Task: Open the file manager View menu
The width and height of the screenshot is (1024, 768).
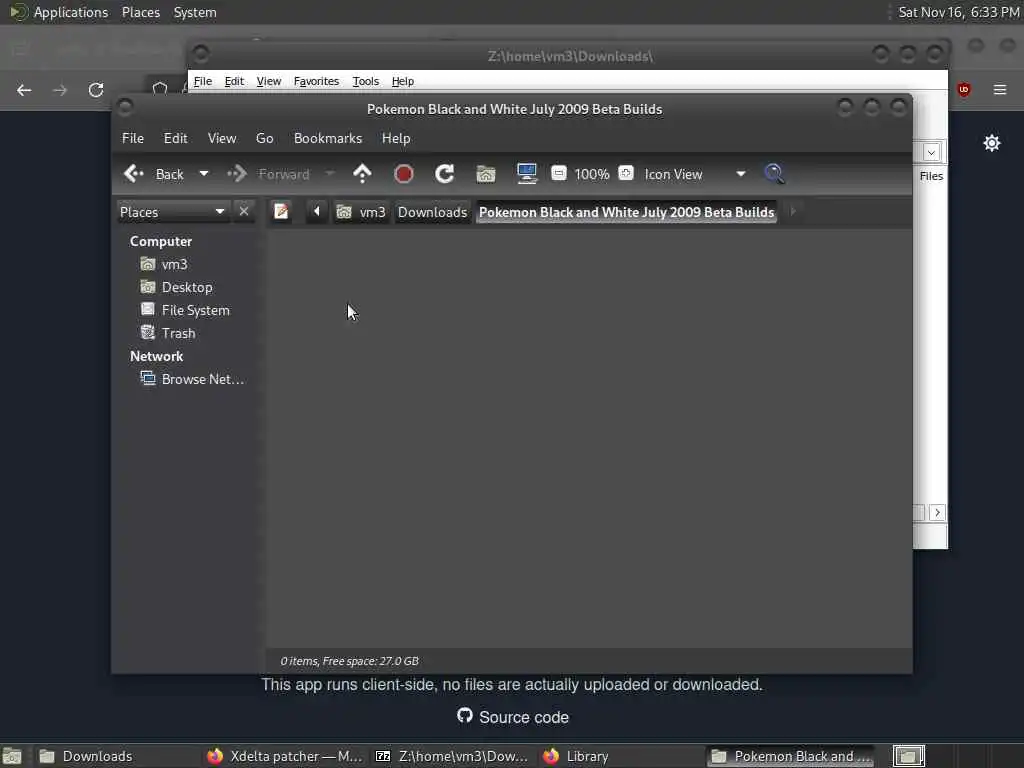Action: click(222, 138)
